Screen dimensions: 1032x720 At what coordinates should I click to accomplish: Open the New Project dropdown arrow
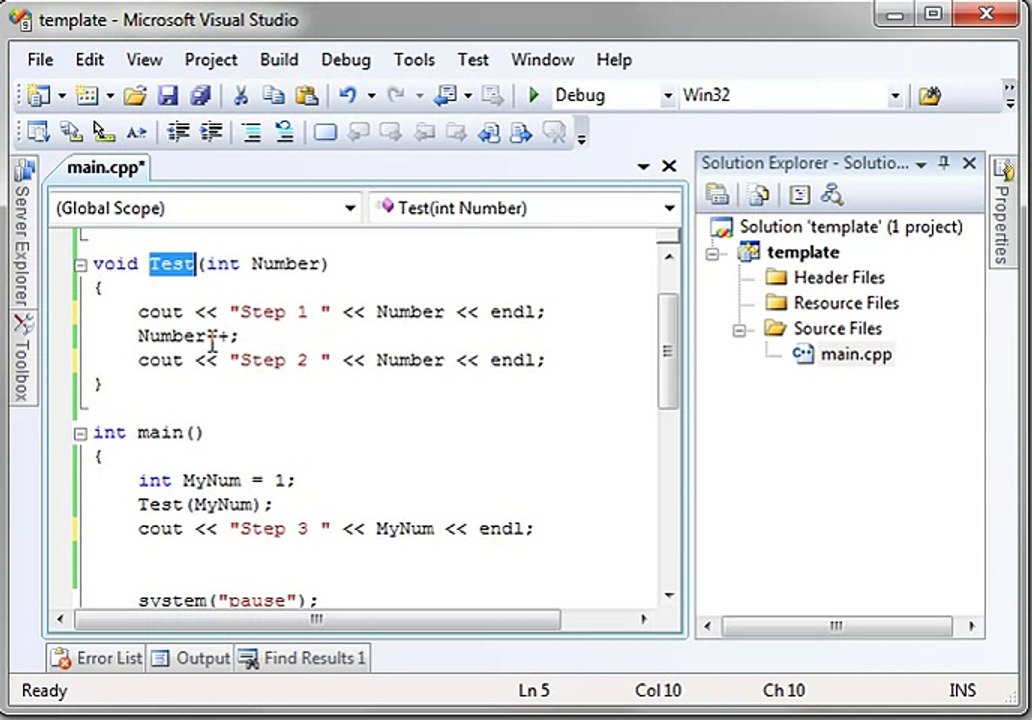pyautogui.click(x=62, y=96)
